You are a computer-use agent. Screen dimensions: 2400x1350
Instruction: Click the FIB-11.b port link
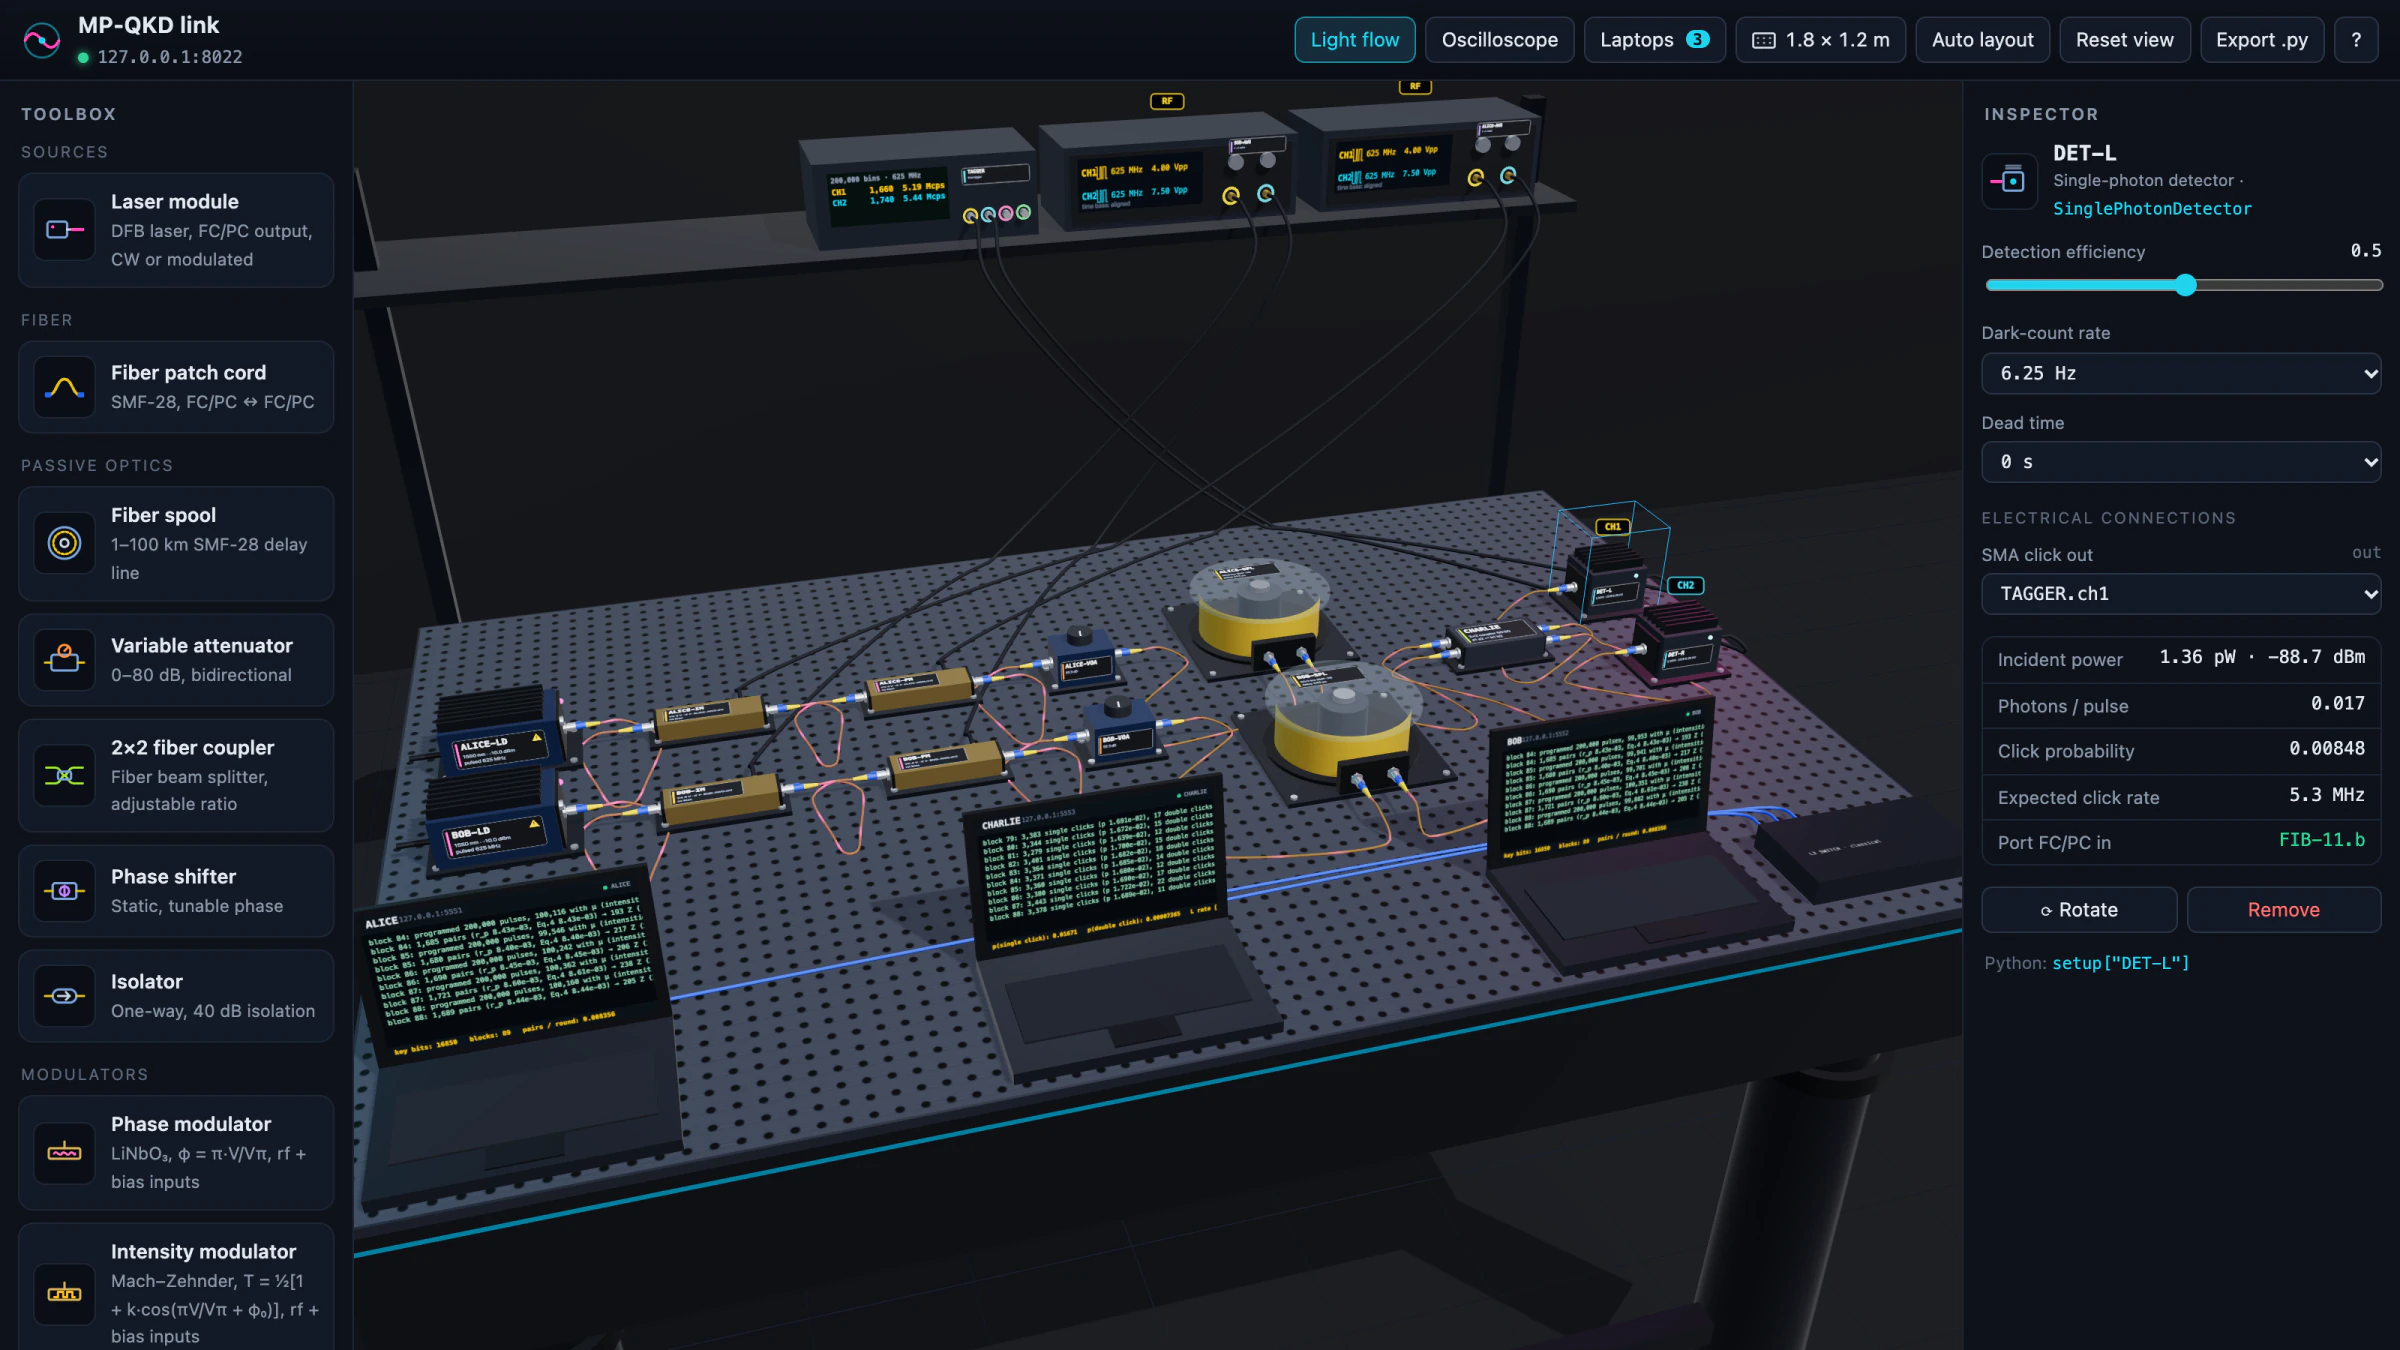(2322, 840)
